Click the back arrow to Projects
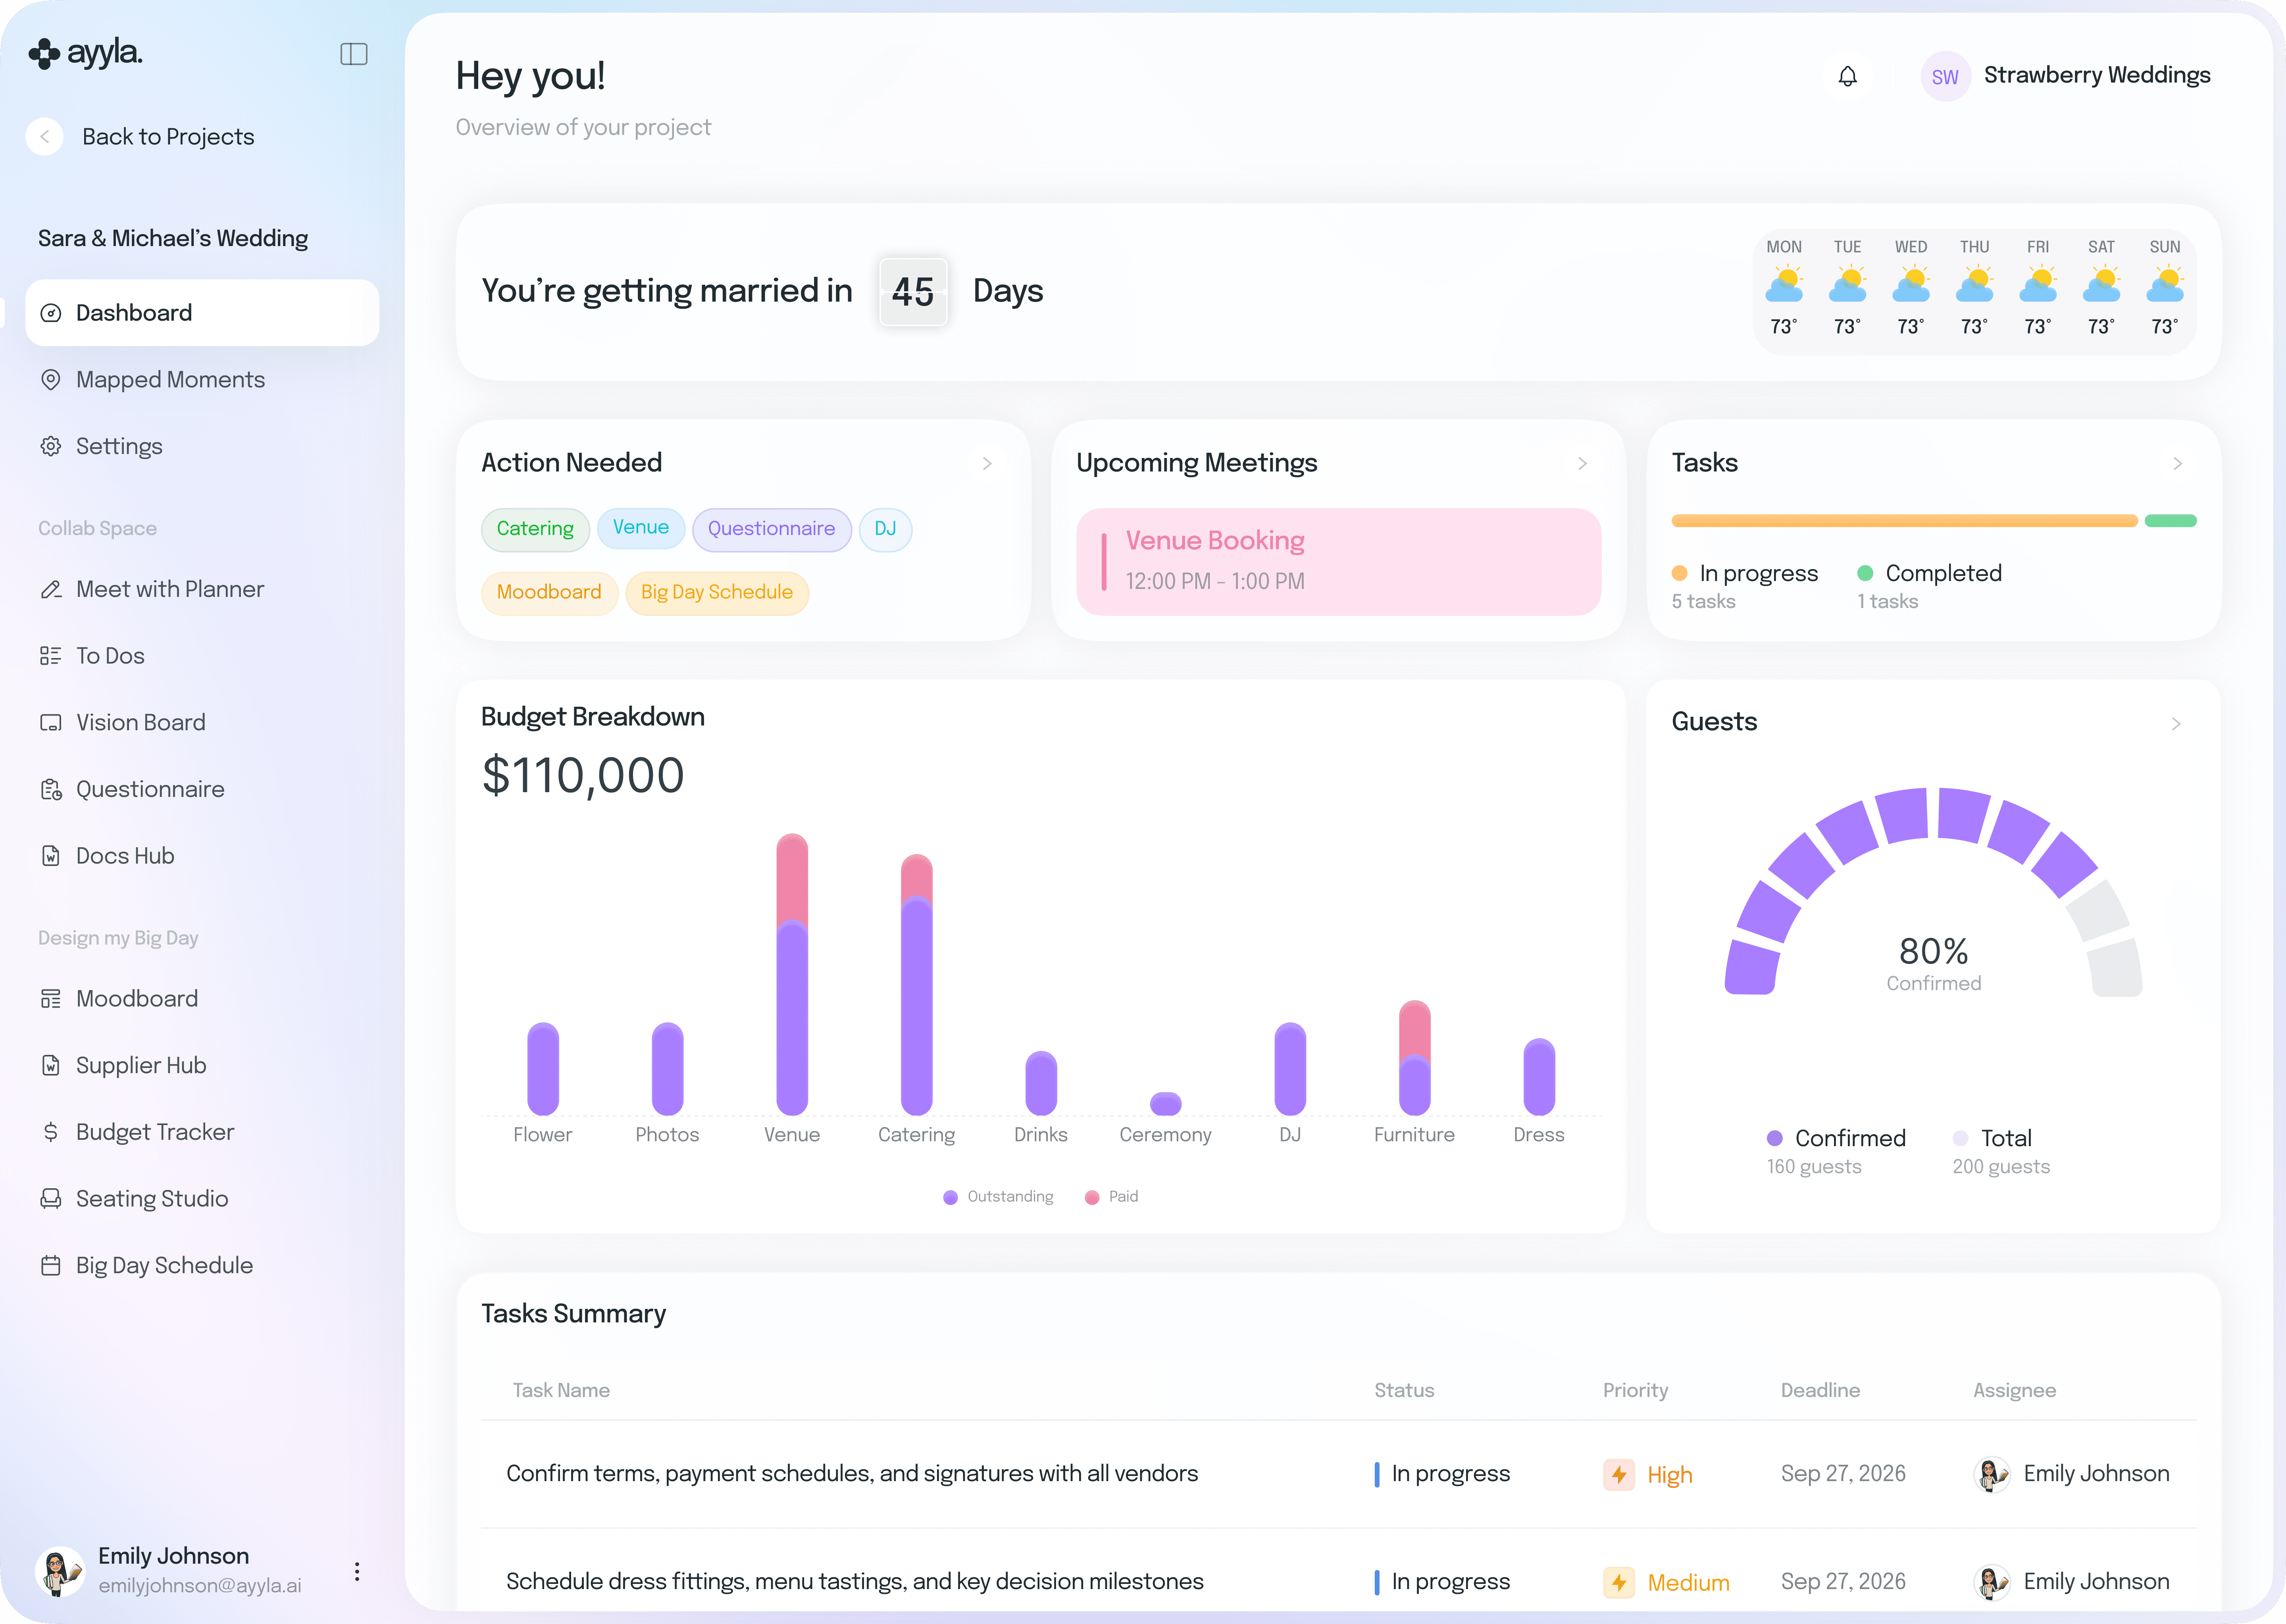 [45, 137]
